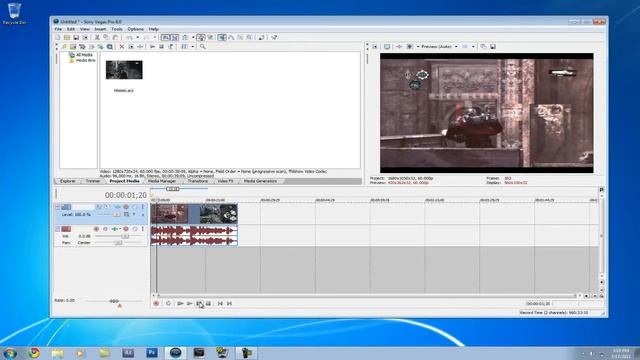Click Go to Start in transport bar
Screen dimensions: 640x360
[x=220, y=303]
